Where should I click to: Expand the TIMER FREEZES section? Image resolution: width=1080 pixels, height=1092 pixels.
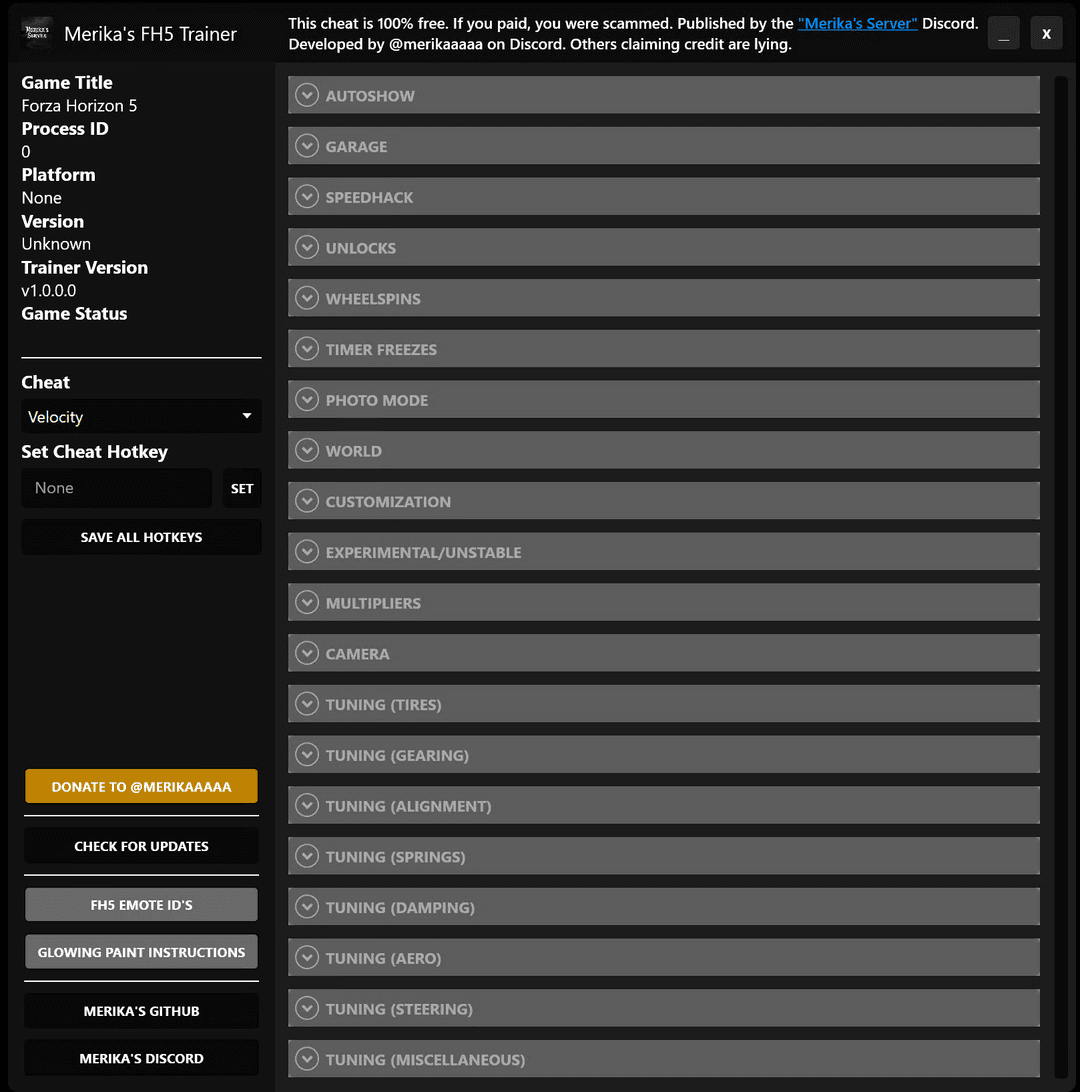coord(664,350)
